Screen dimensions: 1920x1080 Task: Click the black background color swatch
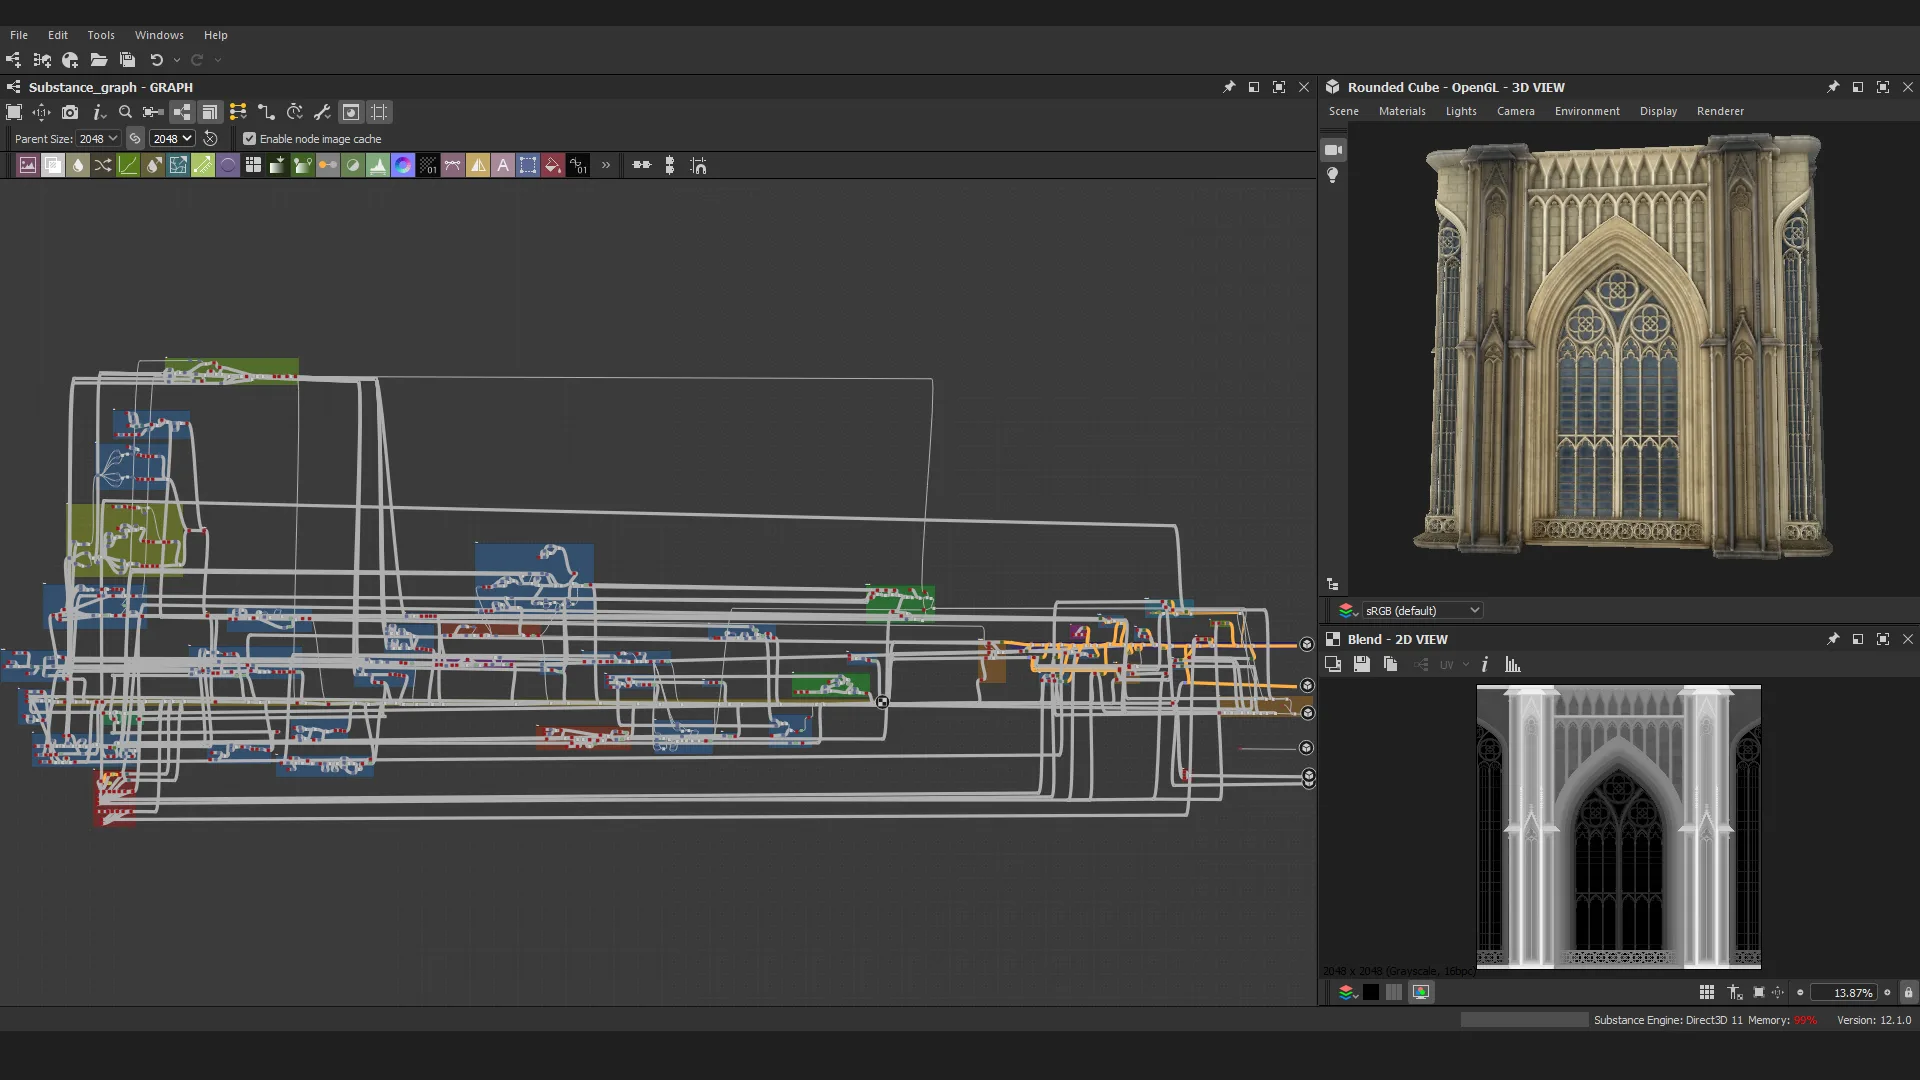(1371, 993)
